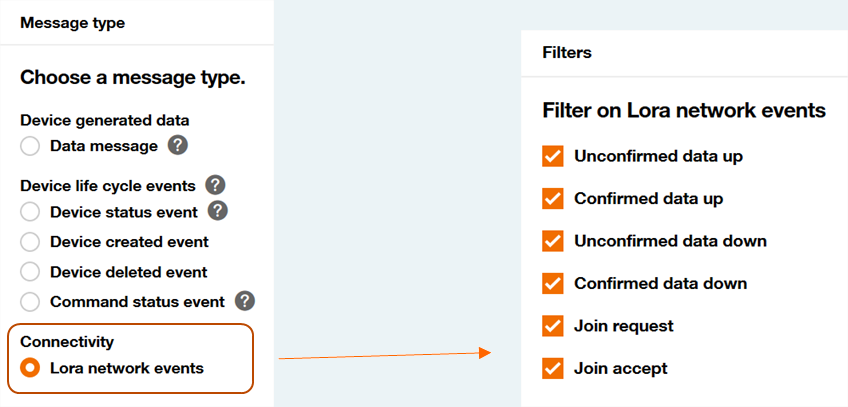Click help icon next to Device life cycle events
848x407 pixels.
coord(215,185)
